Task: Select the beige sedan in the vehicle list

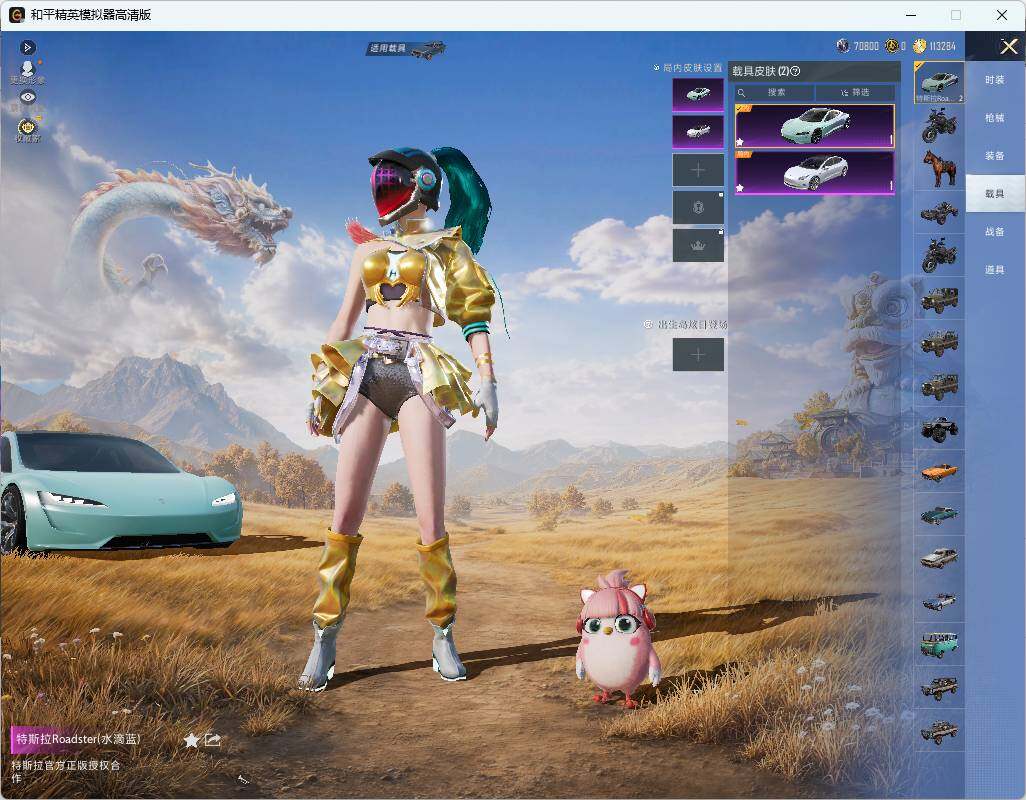Action: point(939,558)
